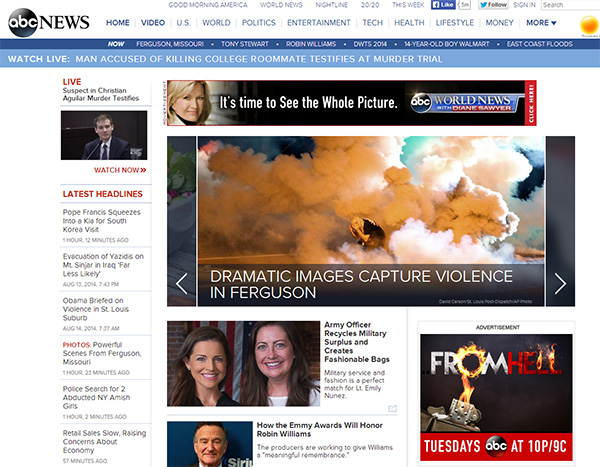Advance carousel with right arrow
Screen dimensions: 600x467
[560, 283]
